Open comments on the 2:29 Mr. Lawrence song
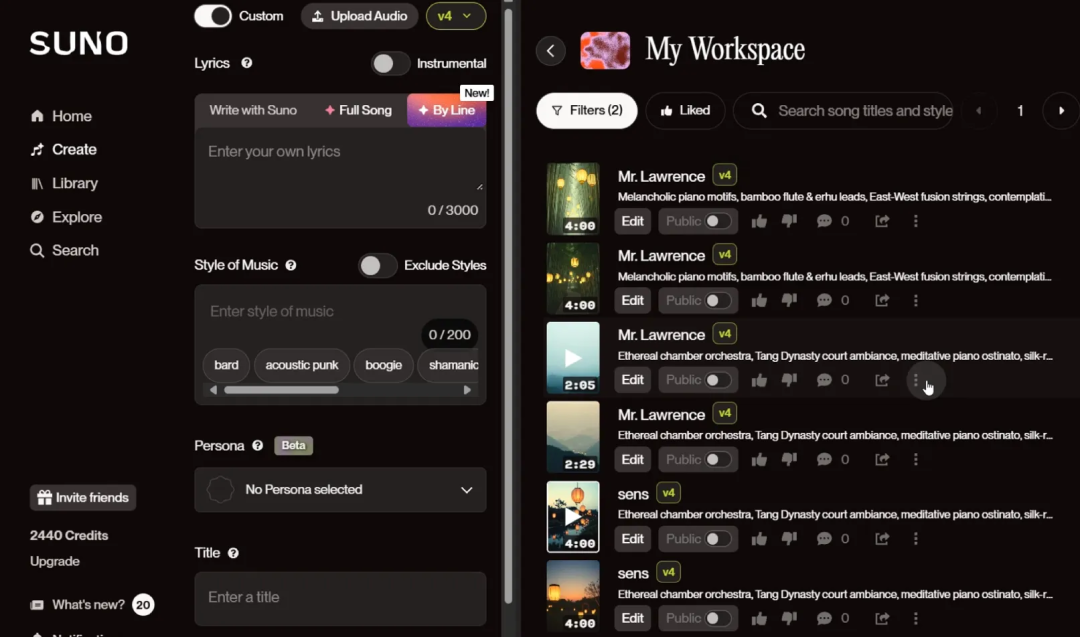The image size is (1080, 637). [x=824, y=459]
